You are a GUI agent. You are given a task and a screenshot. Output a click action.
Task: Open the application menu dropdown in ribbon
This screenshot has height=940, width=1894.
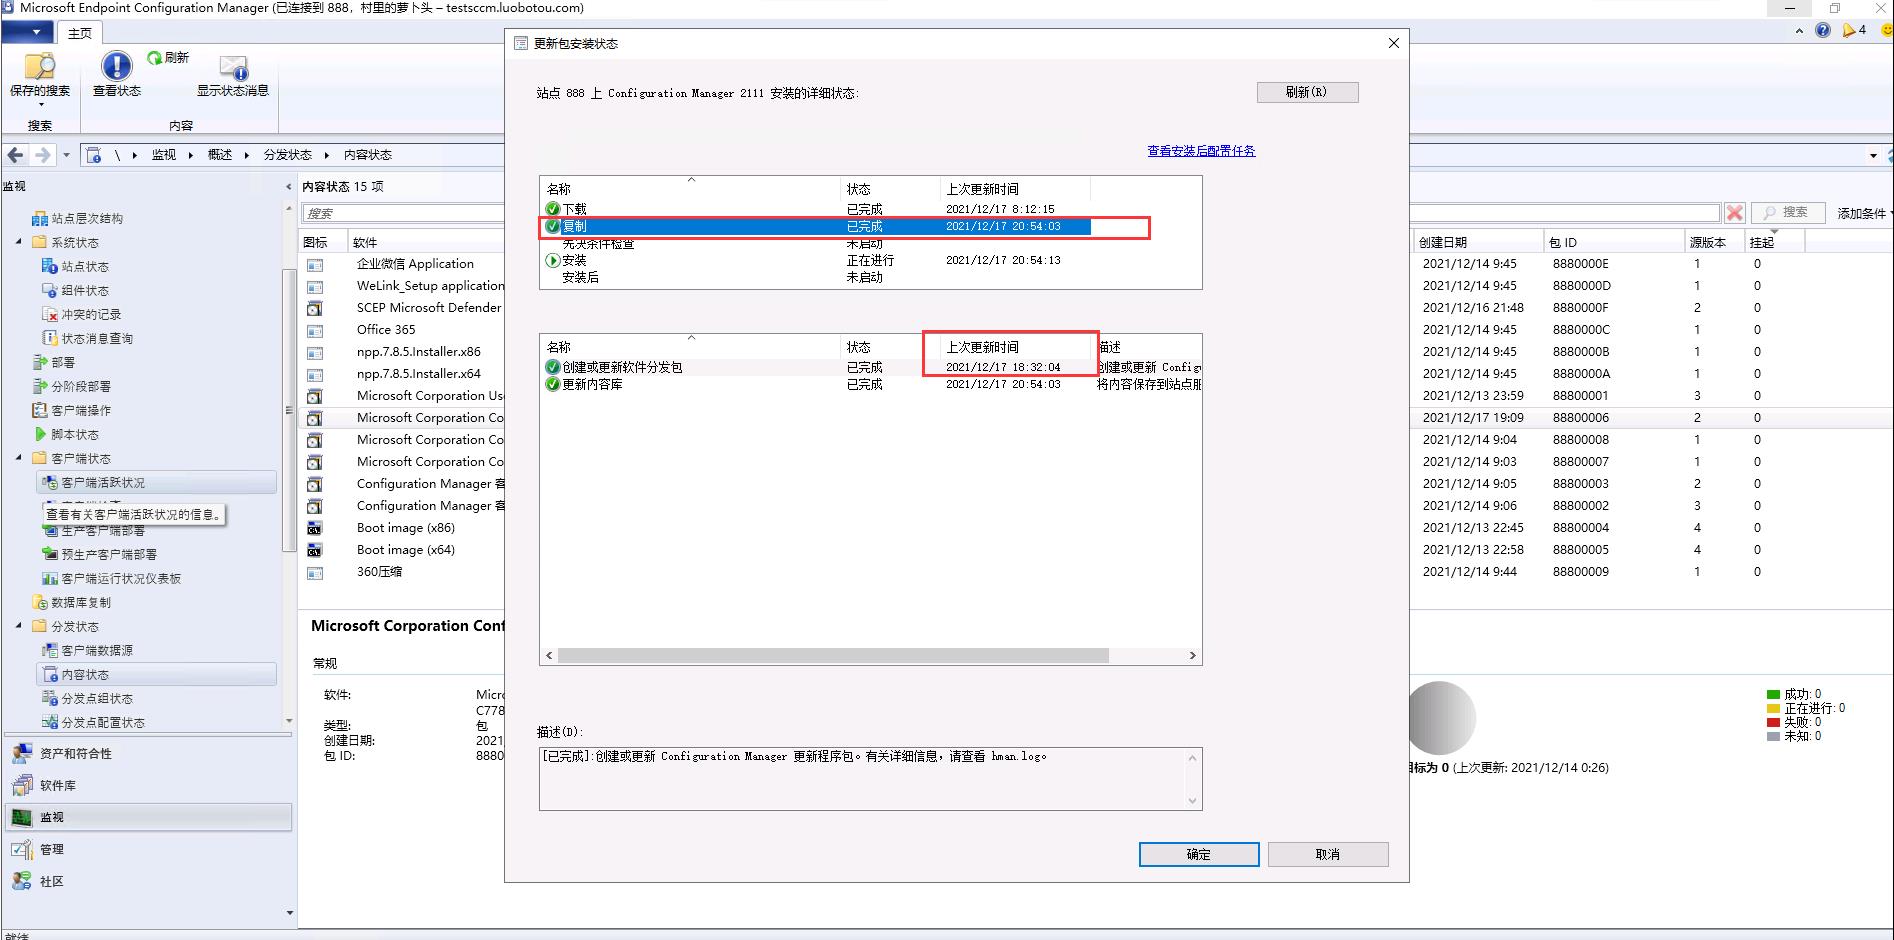pyautogui.click(x=28, y=33)
